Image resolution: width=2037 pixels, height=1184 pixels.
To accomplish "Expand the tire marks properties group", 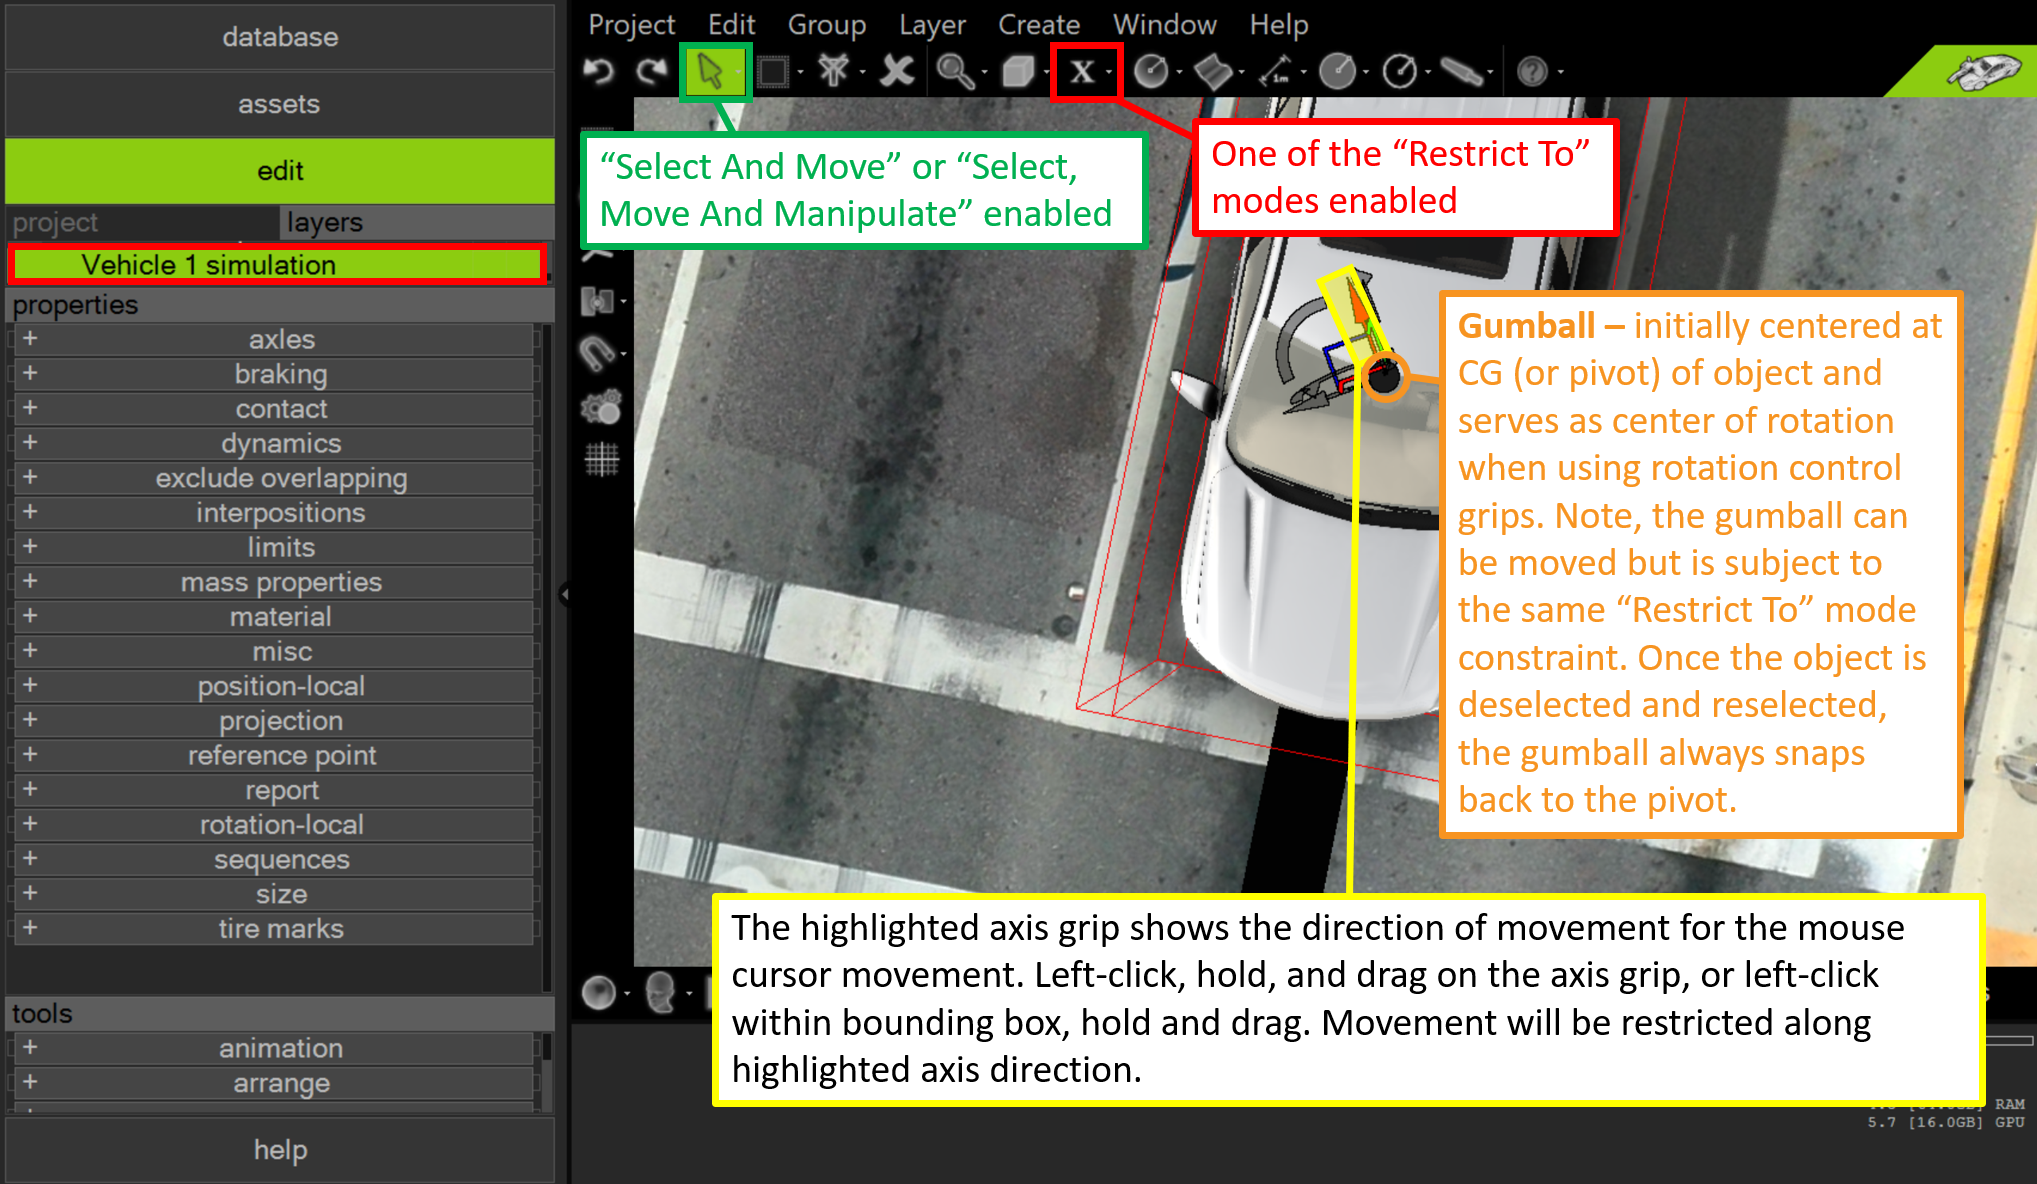I will click(x=30, y=928).
